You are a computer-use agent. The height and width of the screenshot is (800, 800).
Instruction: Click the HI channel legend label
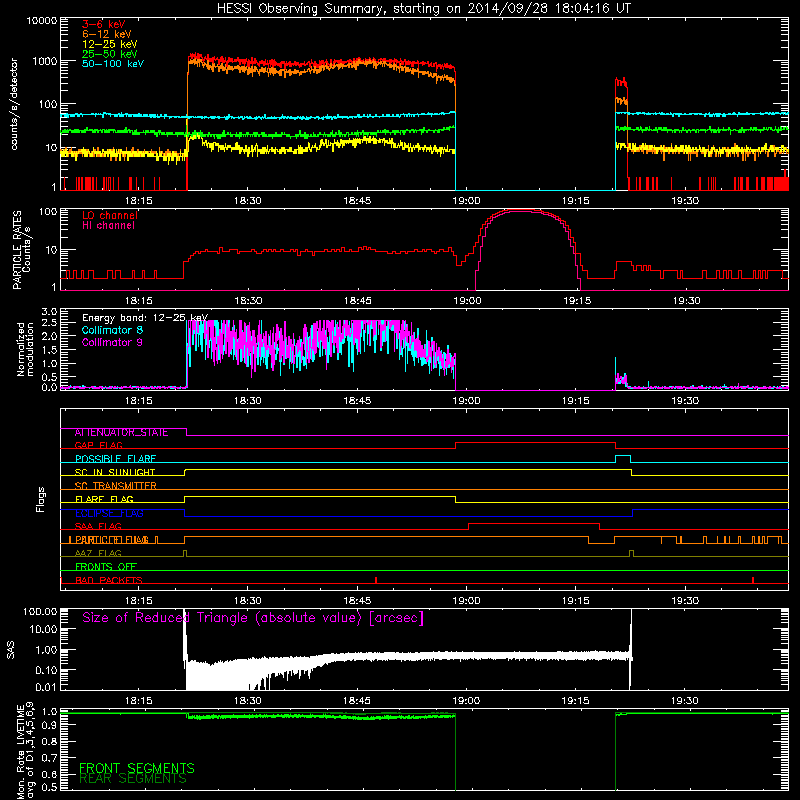pos(109,226)
